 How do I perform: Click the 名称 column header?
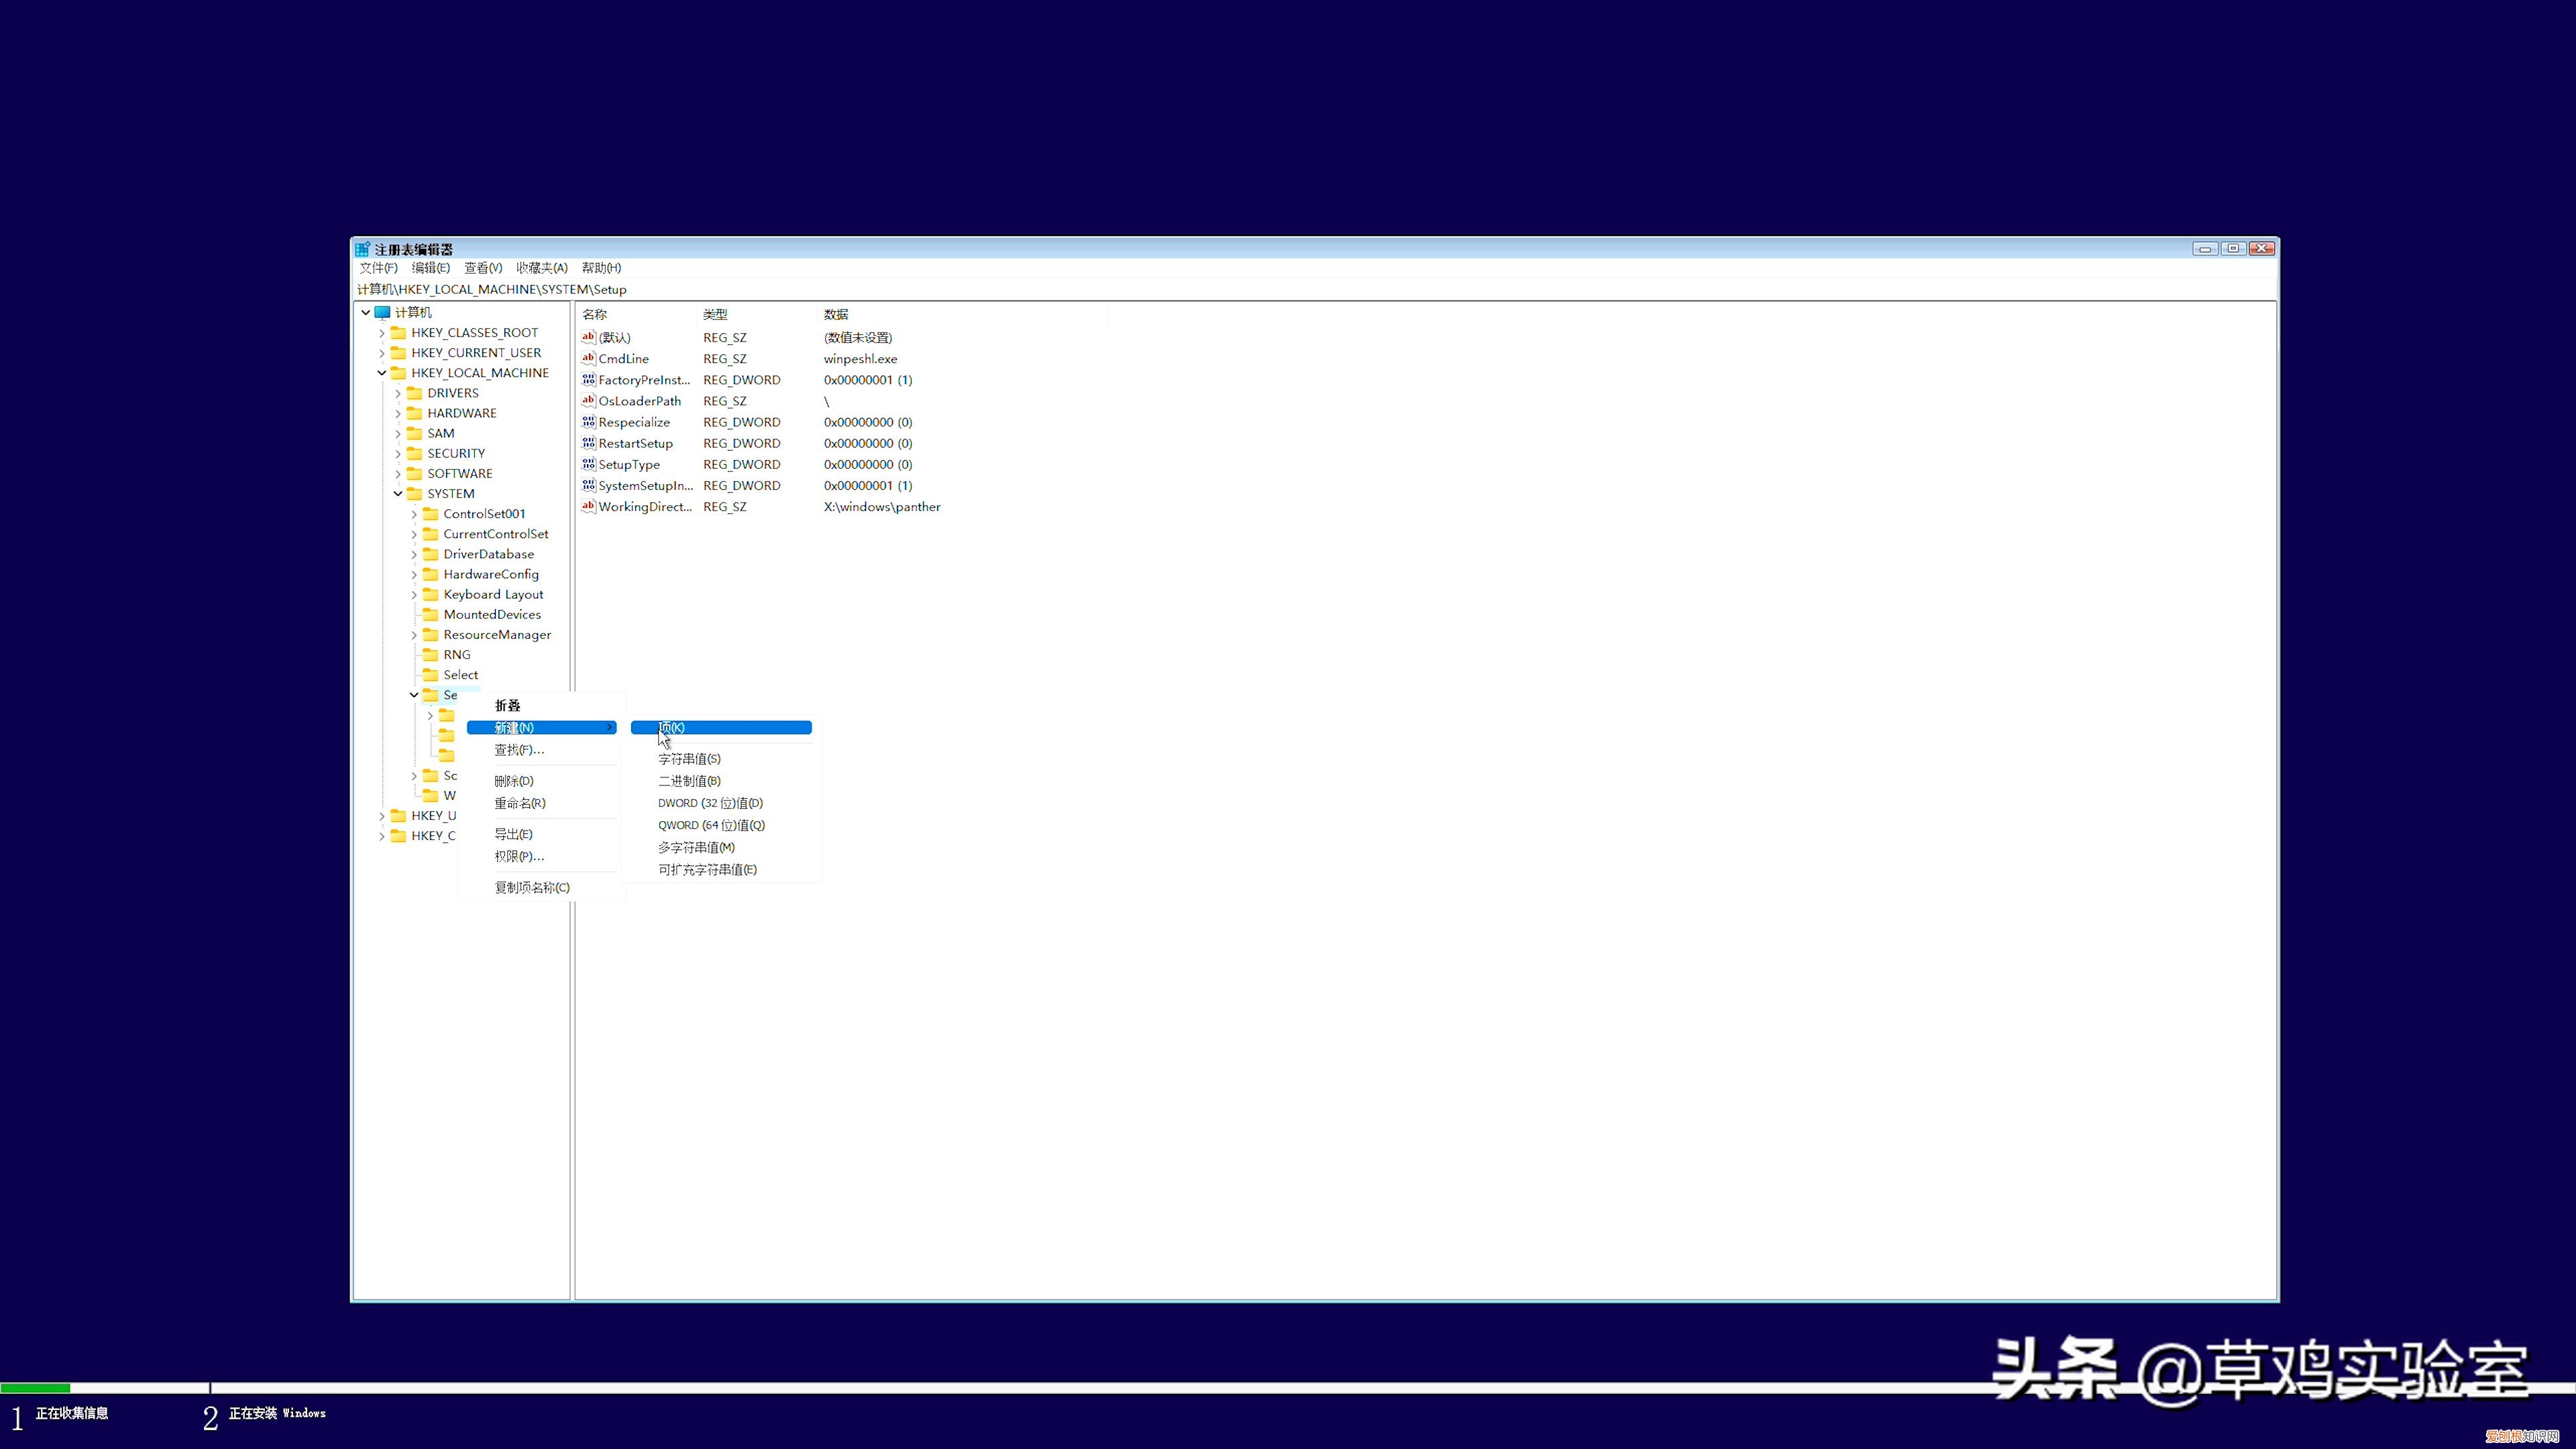coord(595,314)
